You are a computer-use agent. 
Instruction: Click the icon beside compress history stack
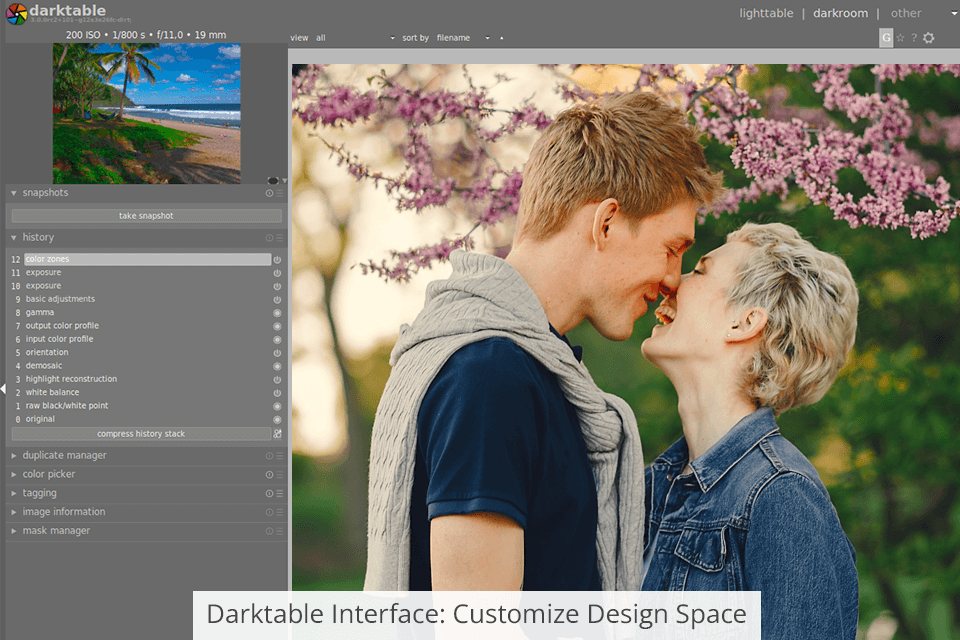(x=278, y=434)
